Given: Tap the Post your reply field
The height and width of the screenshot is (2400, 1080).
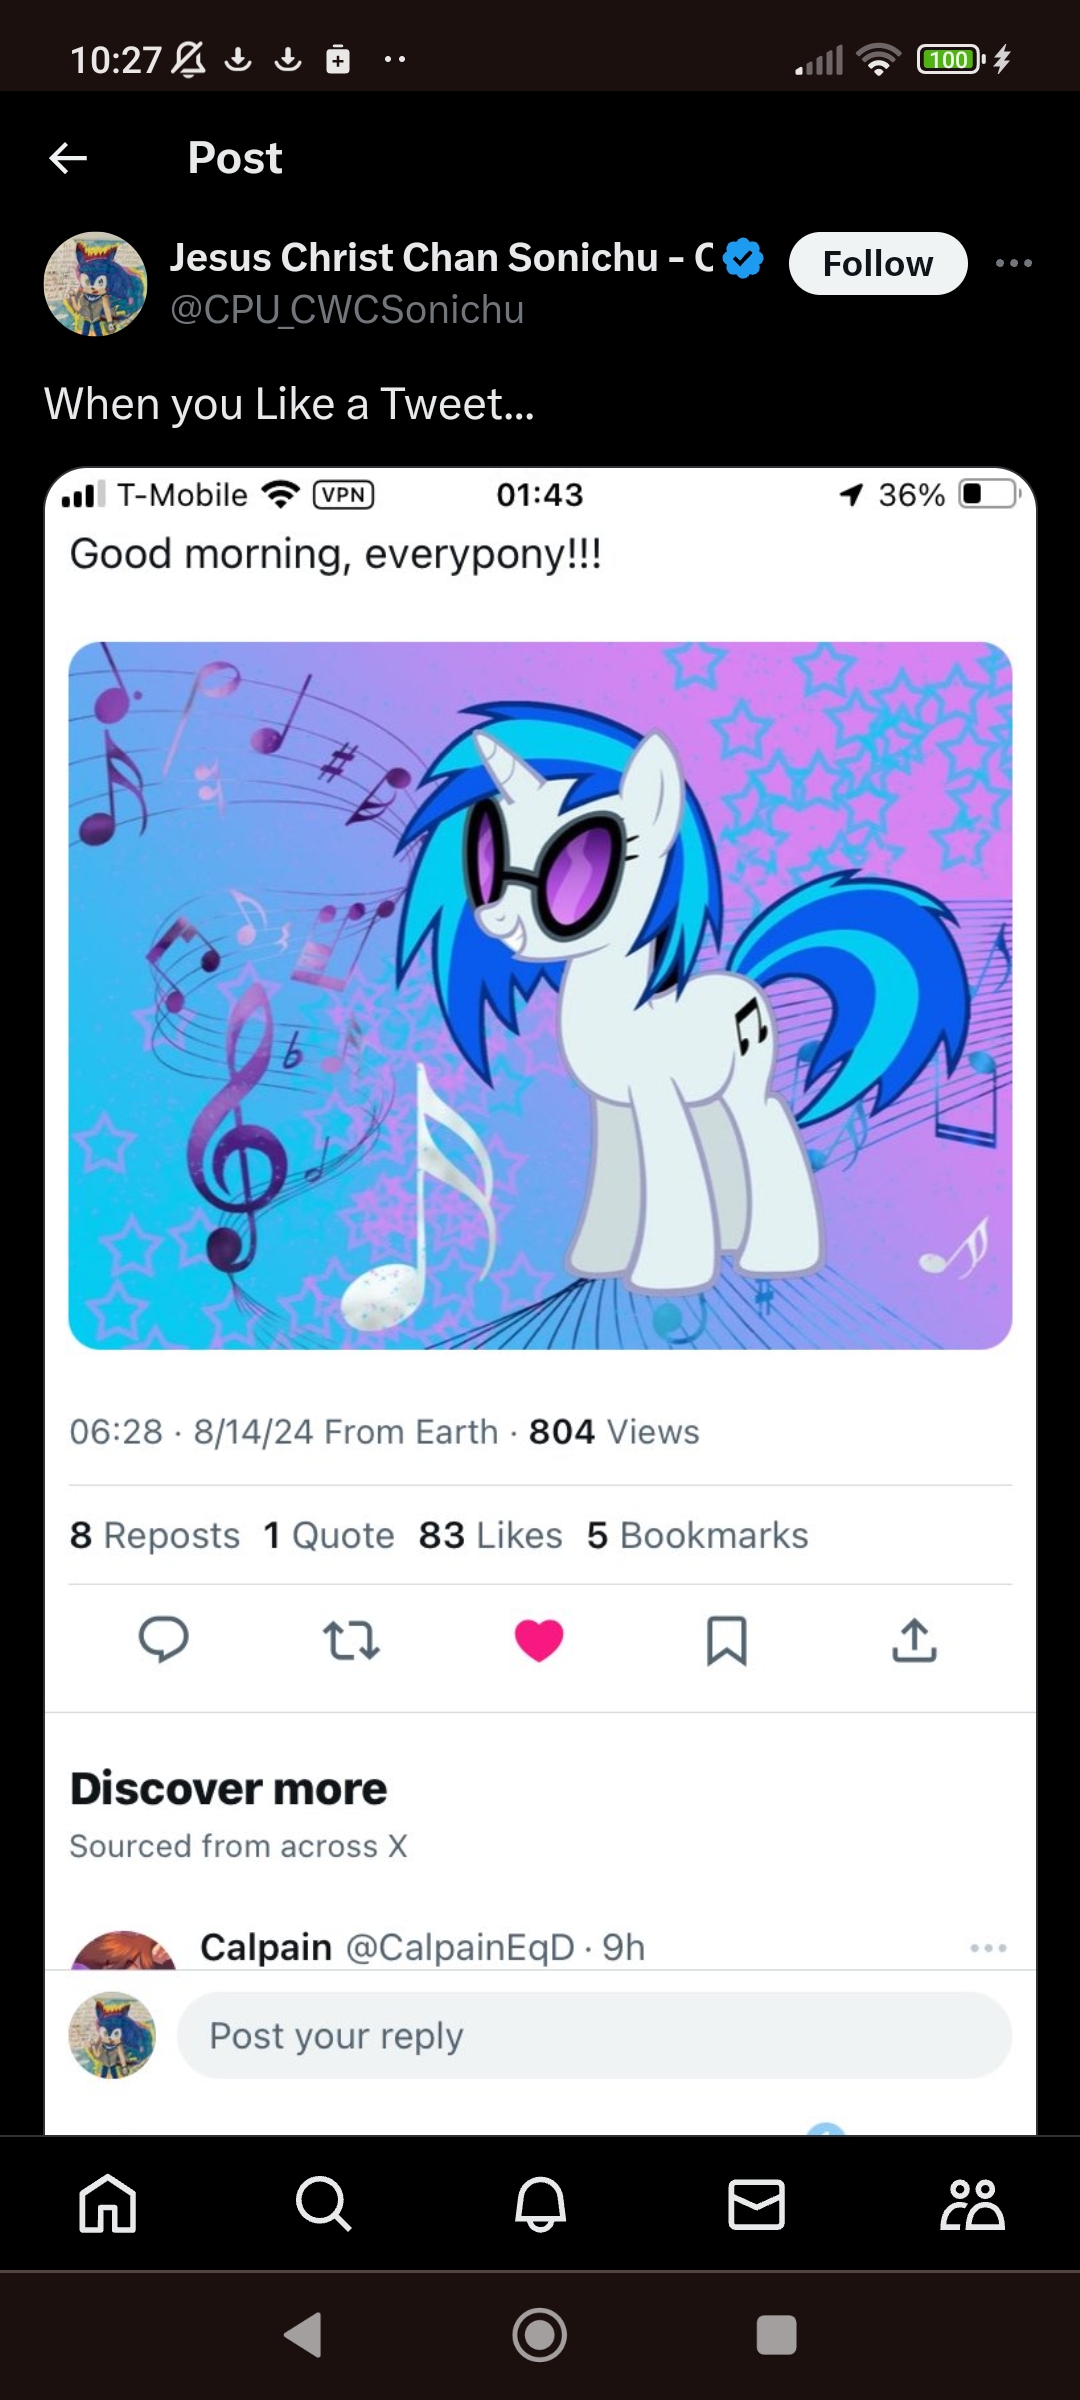Looking at the screenshot, I should 594,2035.
